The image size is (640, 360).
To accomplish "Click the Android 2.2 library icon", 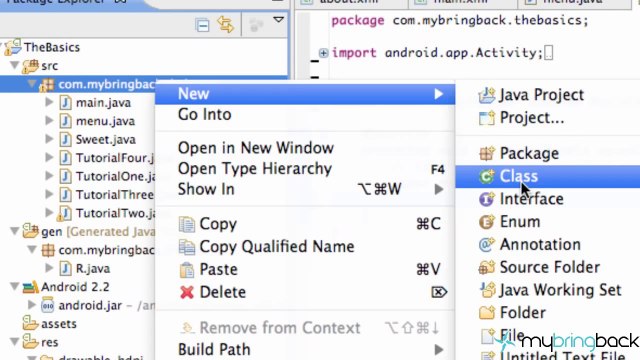I will tap(31, 287).
